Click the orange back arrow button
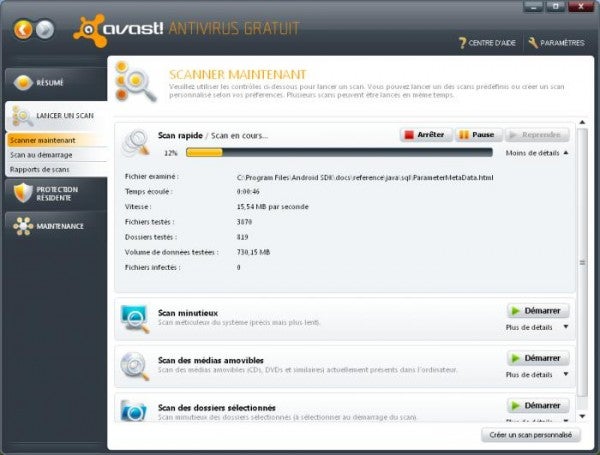Viewport: 600px width, 455px height. pos(23,29)
